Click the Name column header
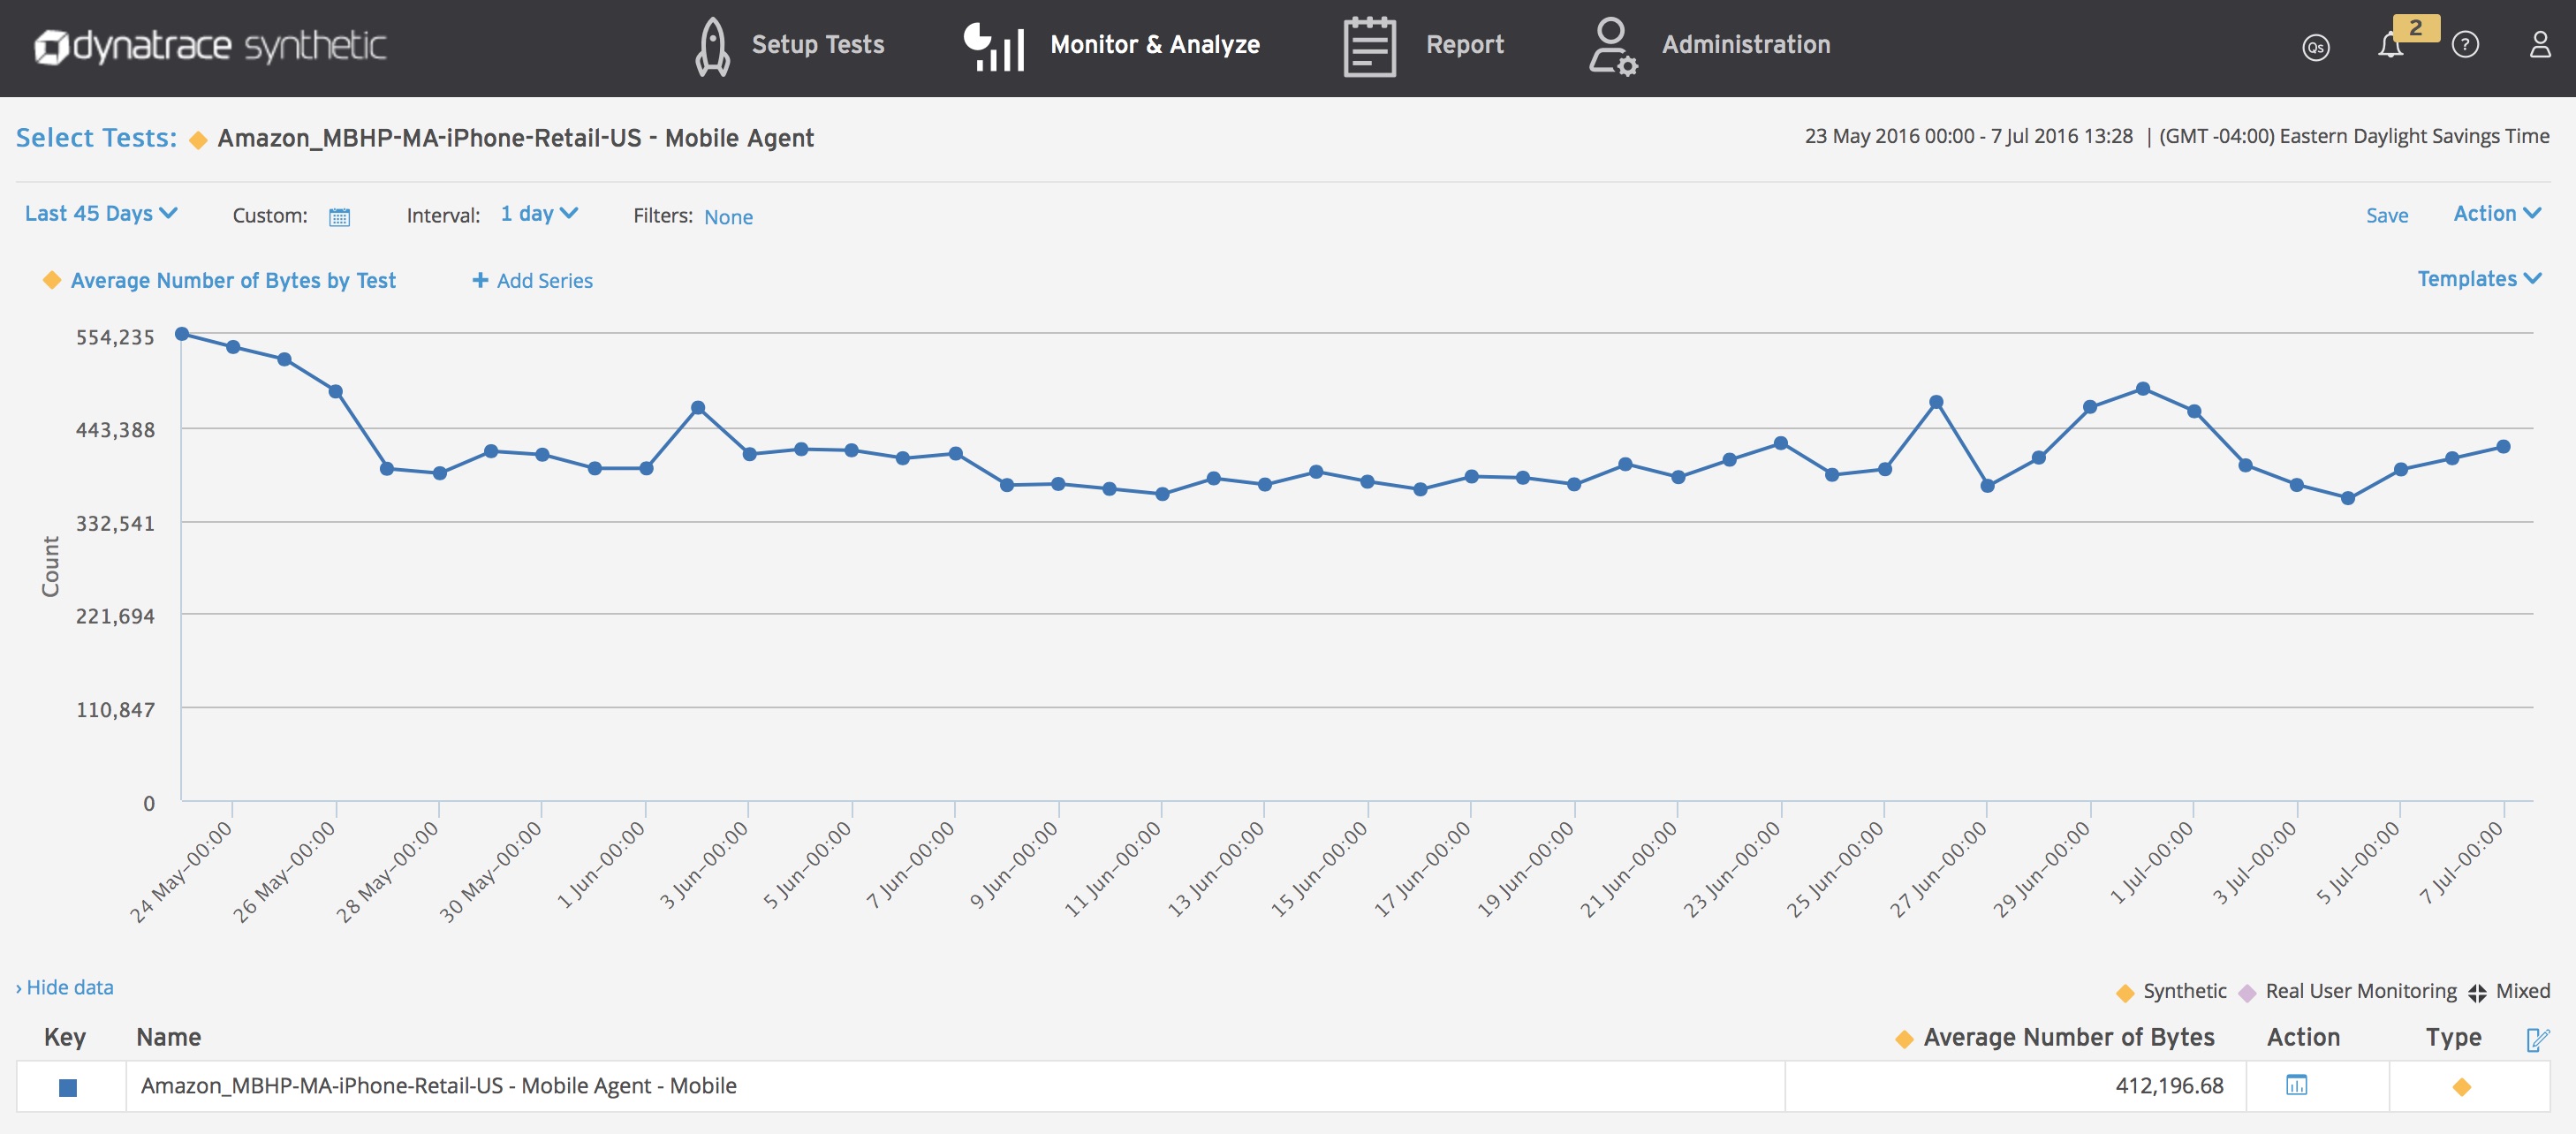 coord(168,1038)
